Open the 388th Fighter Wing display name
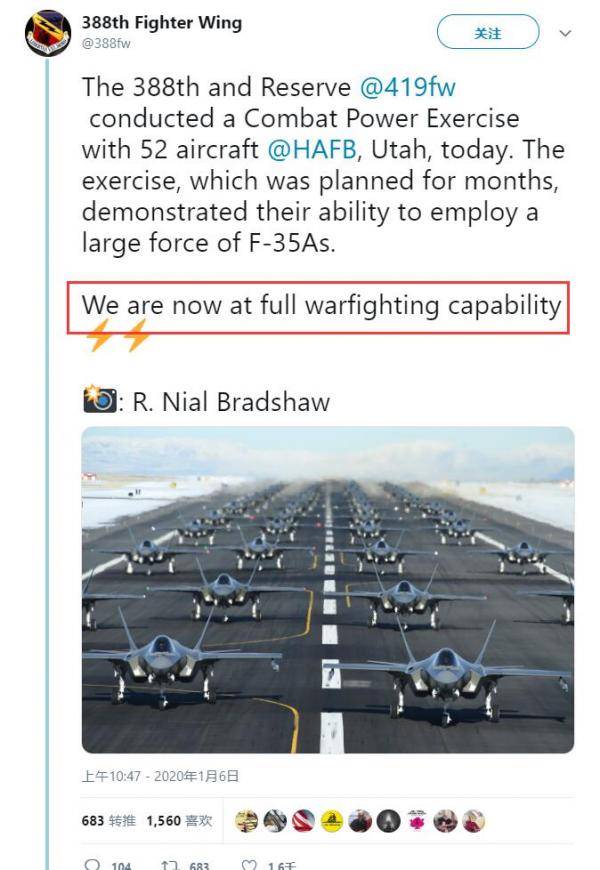Viewport: 600px width, 870px height. (162, 23)
